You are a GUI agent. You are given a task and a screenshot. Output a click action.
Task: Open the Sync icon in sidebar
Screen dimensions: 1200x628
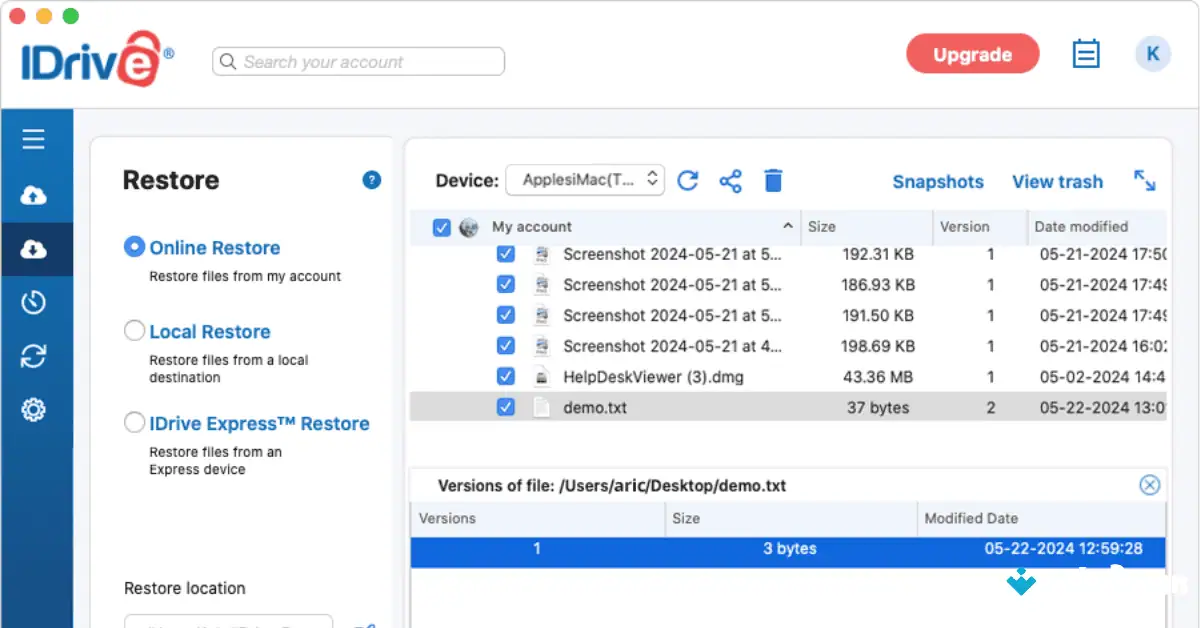coord(36,356)
